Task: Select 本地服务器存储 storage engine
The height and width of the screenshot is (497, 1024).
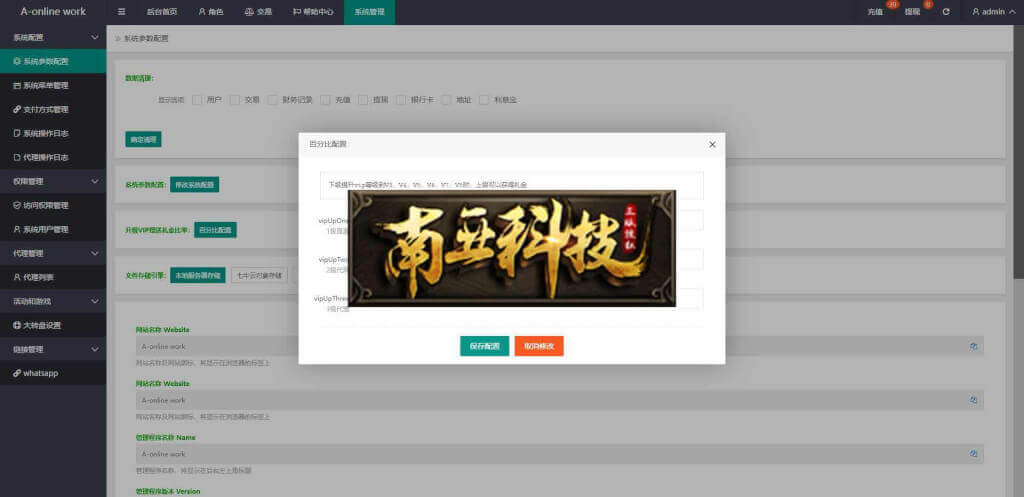Action: (x=198, y=275)
